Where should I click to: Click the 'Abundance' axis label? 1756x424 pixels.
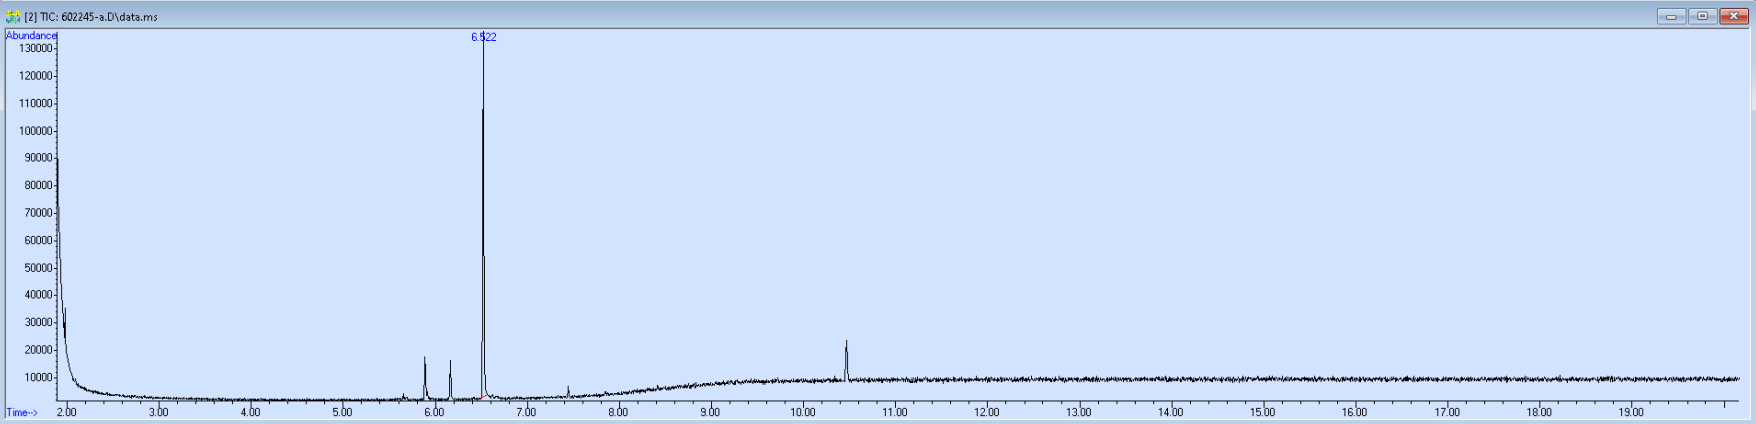pos(31,36)
